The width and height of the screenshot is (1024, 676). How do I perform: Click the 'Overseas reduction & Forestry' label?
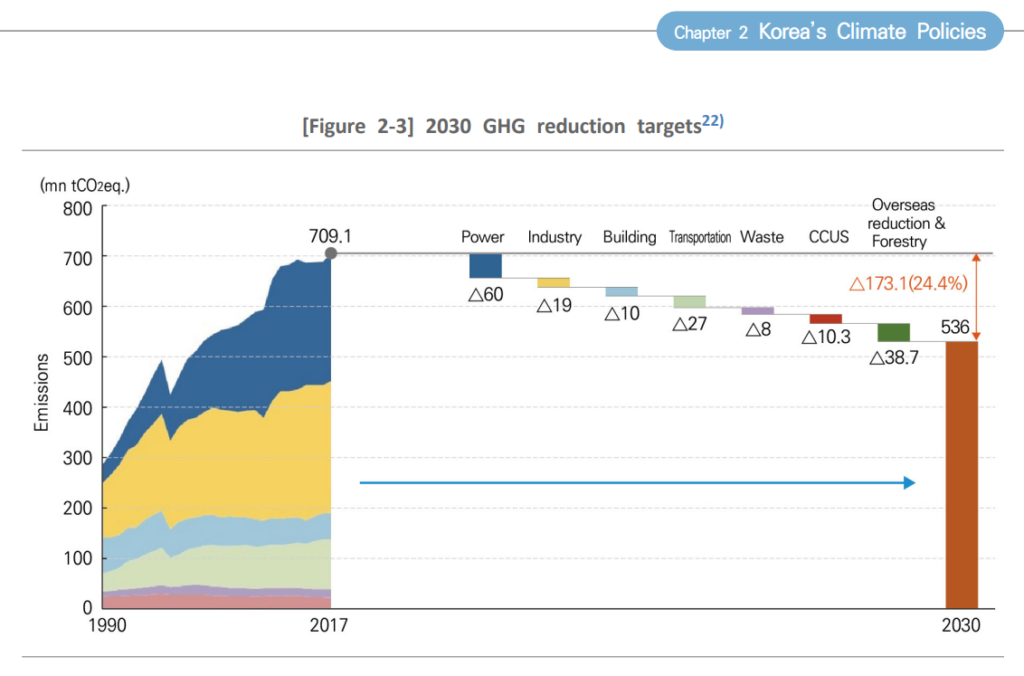906,223
